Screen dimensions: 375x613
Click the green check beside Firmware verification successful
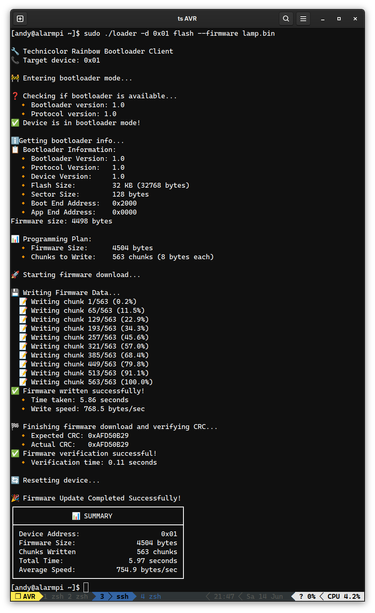pyautogui.click(x=15, y=453)
